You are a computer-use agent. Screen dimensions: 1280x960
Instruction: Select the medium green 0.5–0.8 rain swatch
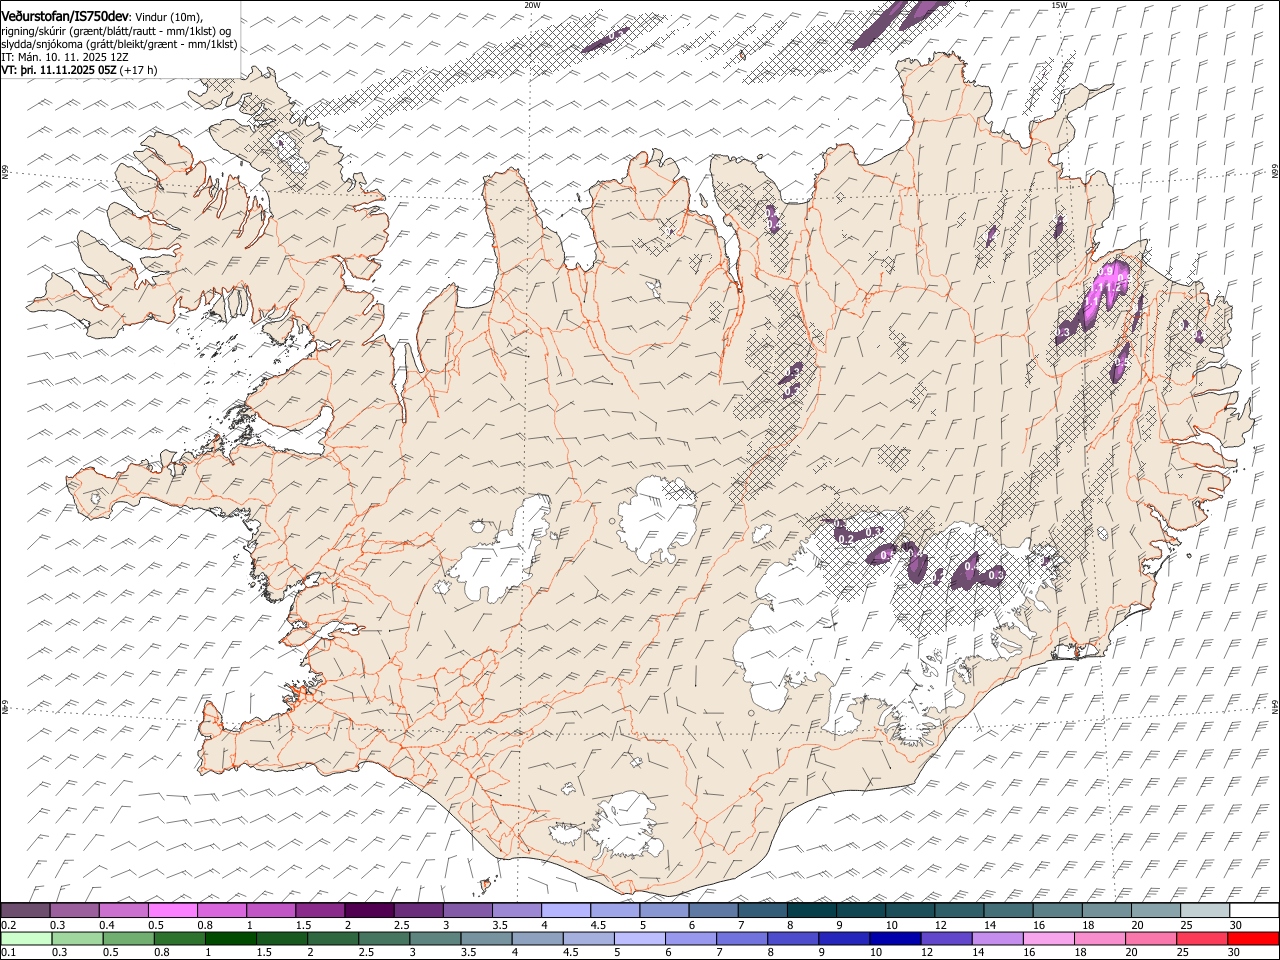129,938
